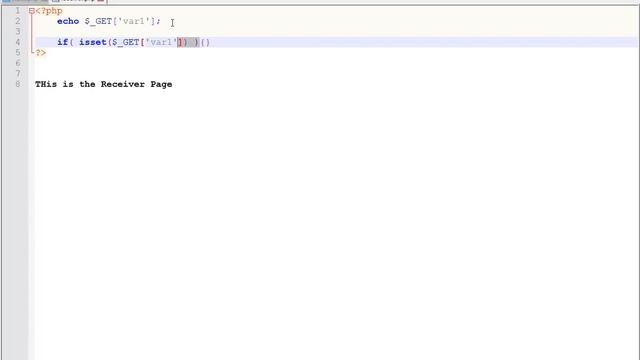The width and height of the screenshot is (640, 360).
Task: Select line number 7 in the margin
Action: tap(18, 73)
